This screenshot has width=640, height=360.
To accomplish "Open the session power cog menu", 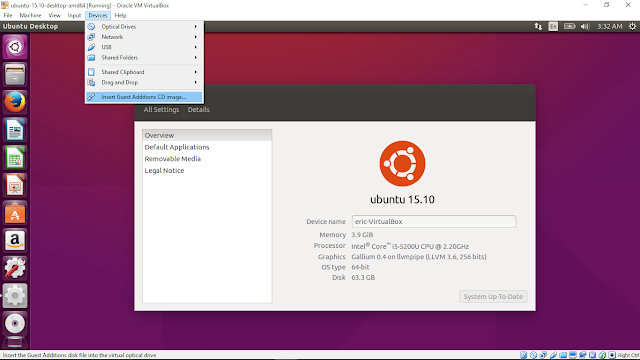I will (632, 27).
